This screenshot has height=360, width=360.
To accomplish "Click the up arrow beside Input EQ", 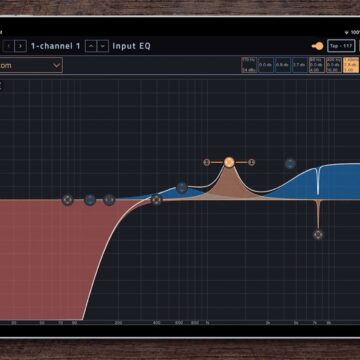I will (91, 46).
